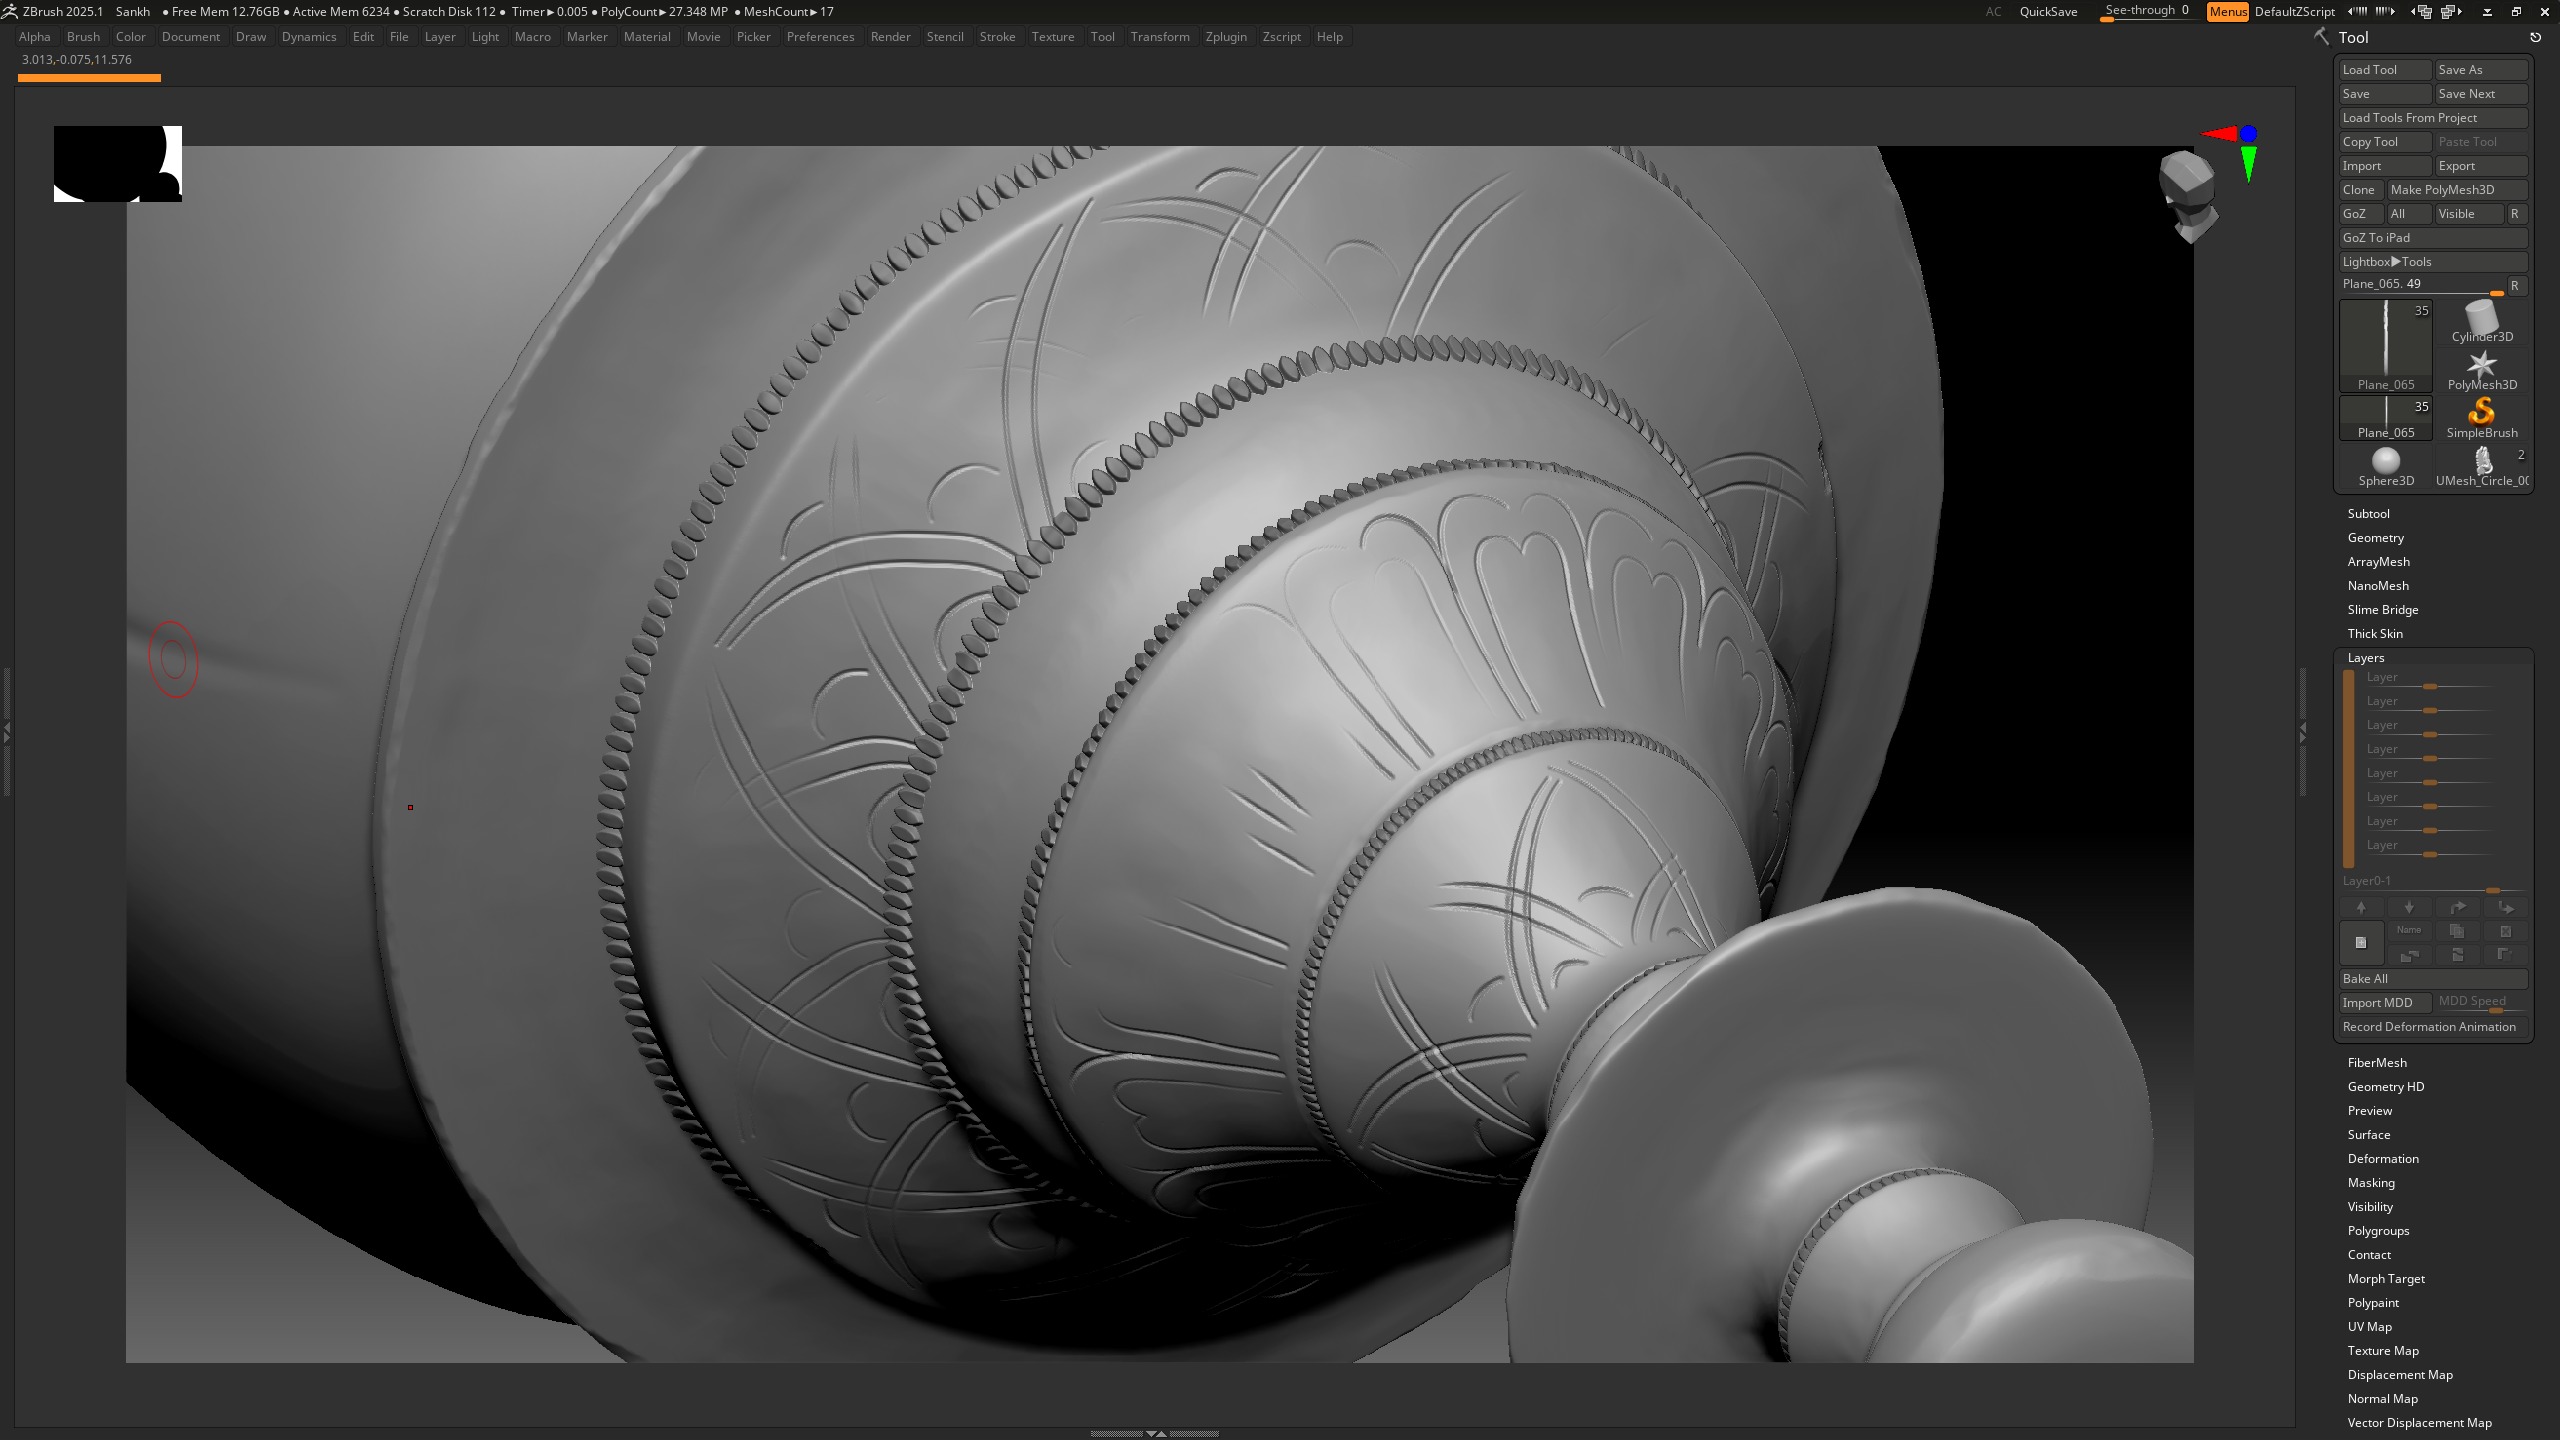The image size is (2560, 1440).
Task: Expand the Polygroups section
Action: point(2378,1231)
